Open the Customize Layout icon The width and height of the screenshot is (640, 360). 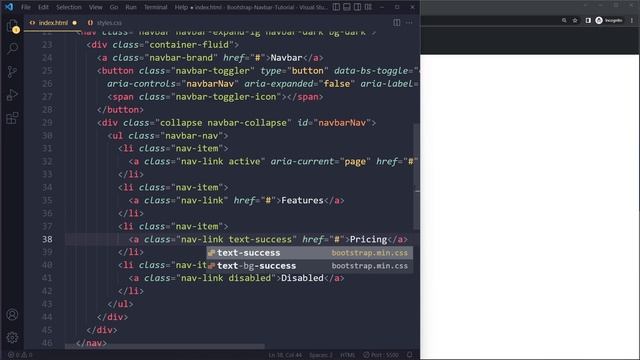[368, 7]
